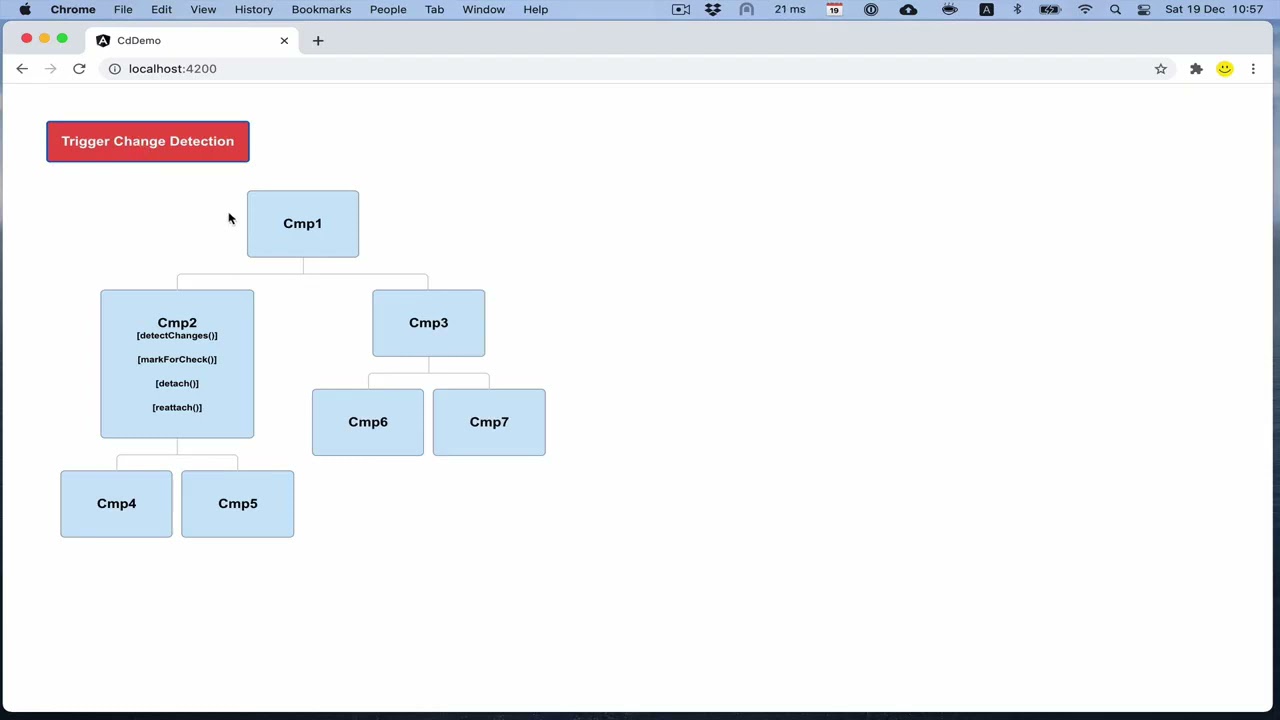
Task: Open the Wi-Fi menu bar icon
Action: tap(1085, 10)
